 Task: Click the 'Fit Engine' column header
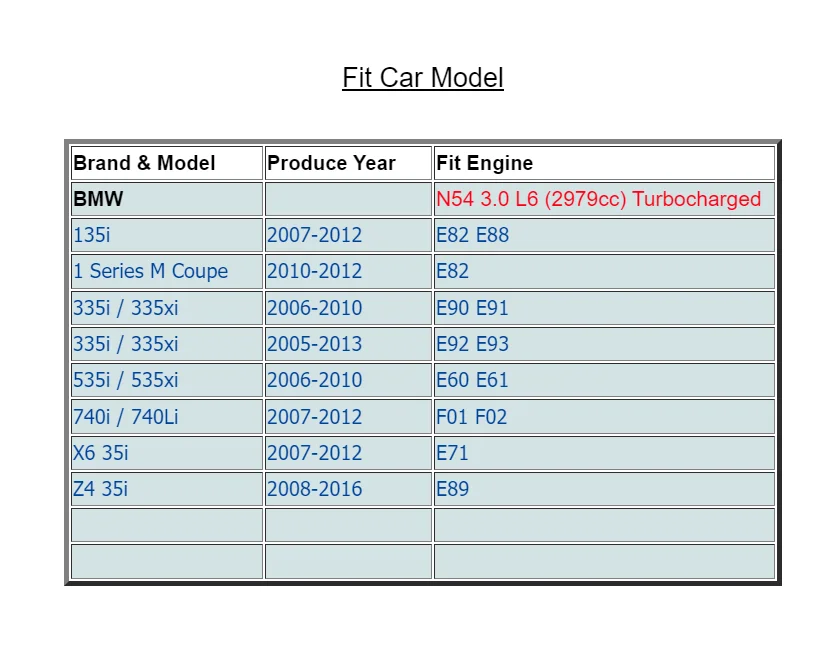tap(484, 163)
